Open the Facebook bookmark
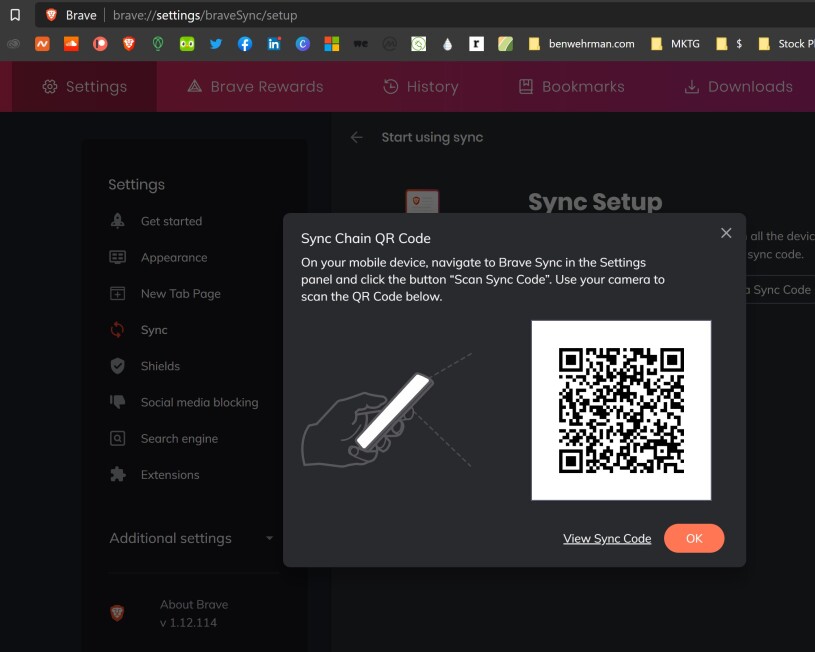The image size is (815, 652). [245, 44]
